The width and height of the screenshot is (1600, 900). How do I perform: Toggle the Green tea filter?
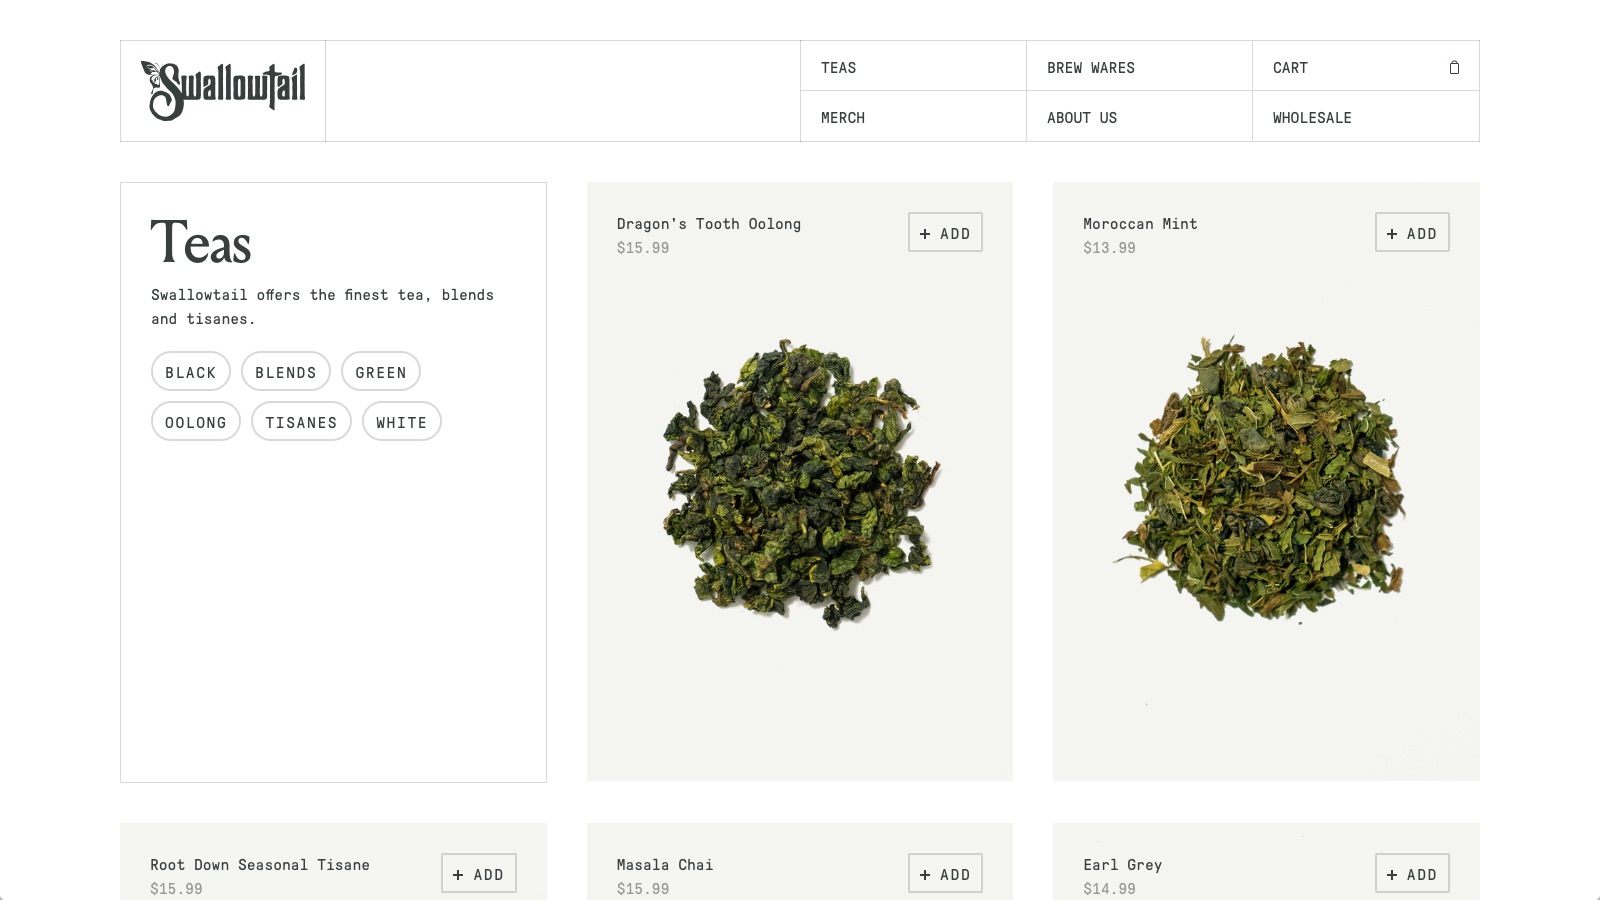click(x=381, y=372)
